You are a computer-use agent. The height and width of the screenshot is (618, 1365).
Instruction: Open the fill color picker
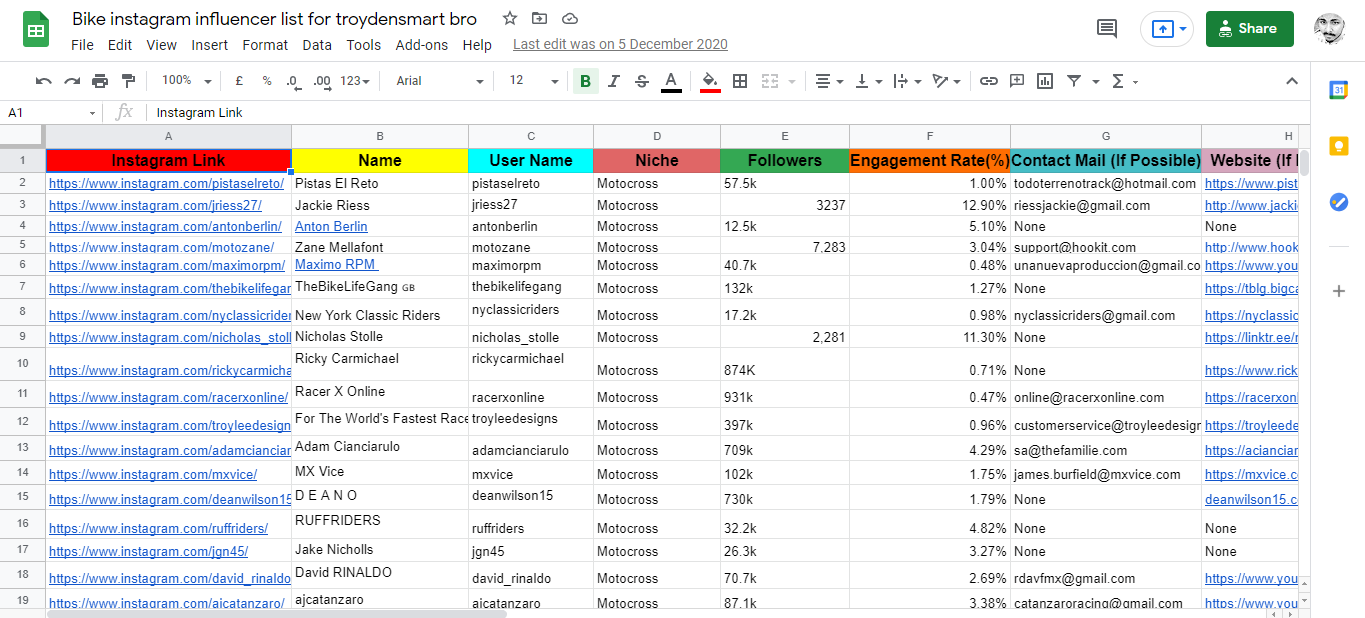pos(710,81)
